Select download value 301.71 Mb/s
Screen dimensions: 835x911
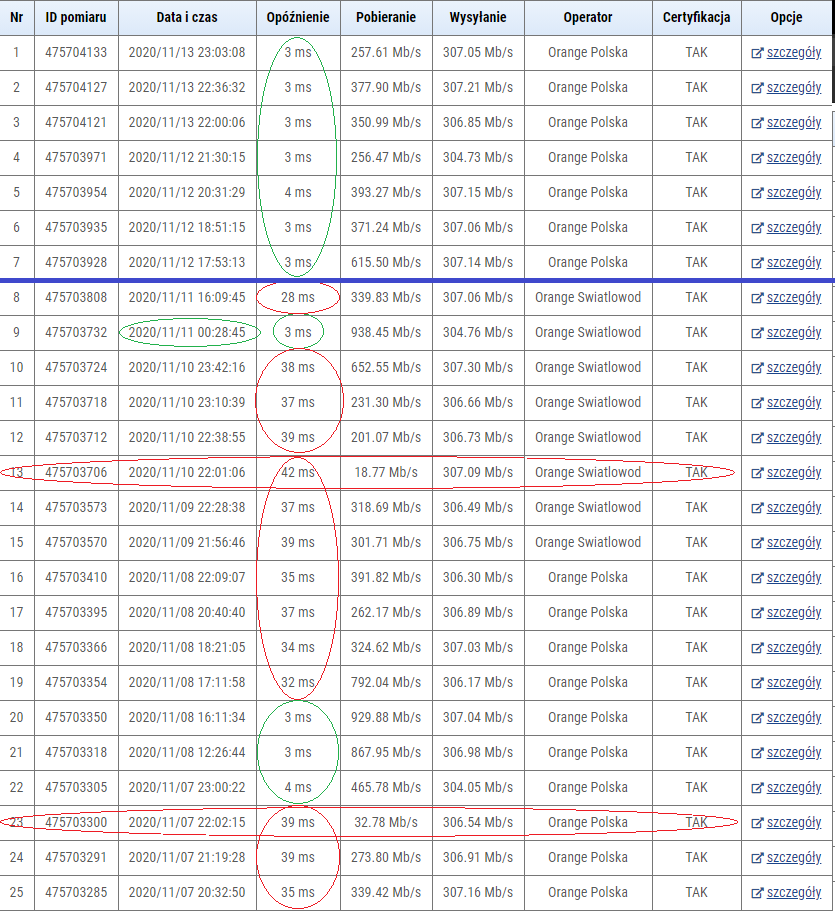pyautogui.click(x=386, y=543)
